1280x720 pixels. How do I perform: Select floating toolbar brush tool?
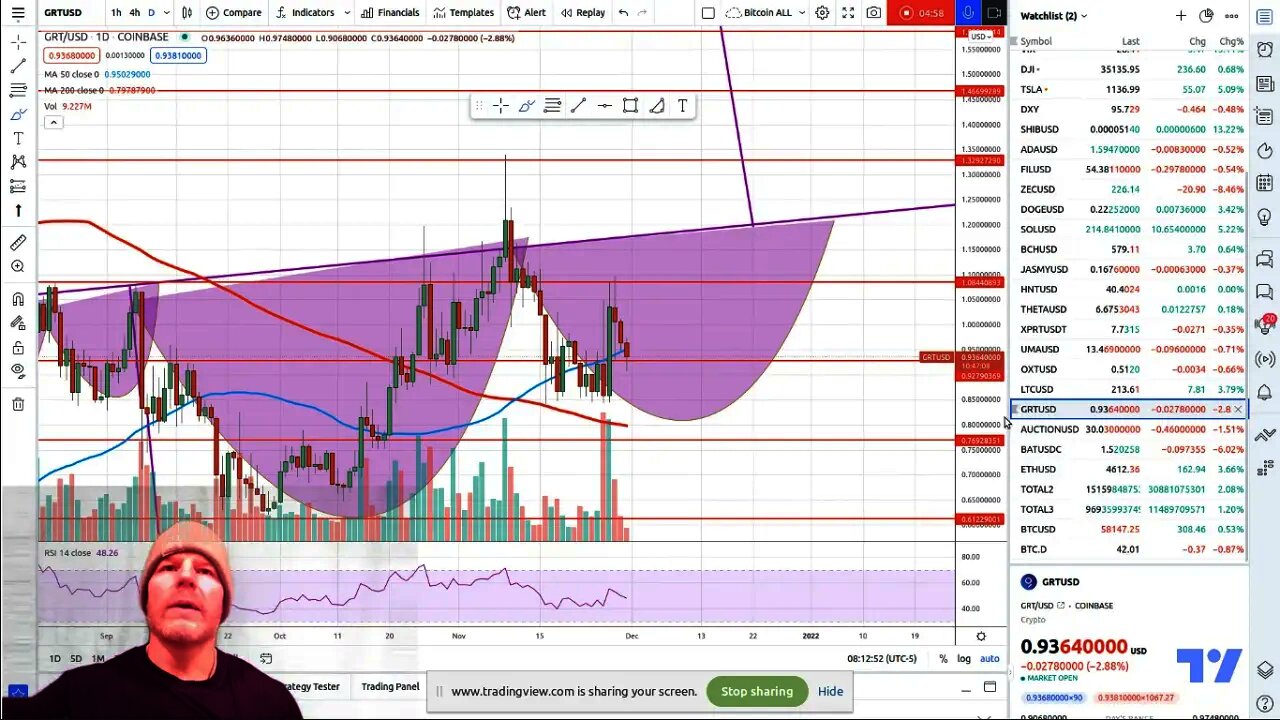click(x=526, y=106)
